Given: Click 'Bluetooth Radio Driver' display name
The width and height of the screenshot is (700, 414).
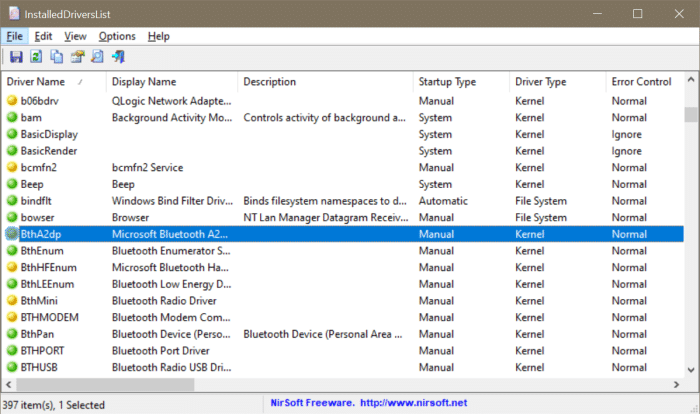Looking at the screenshot, I should pyautogui.click(x=164, y=301).
